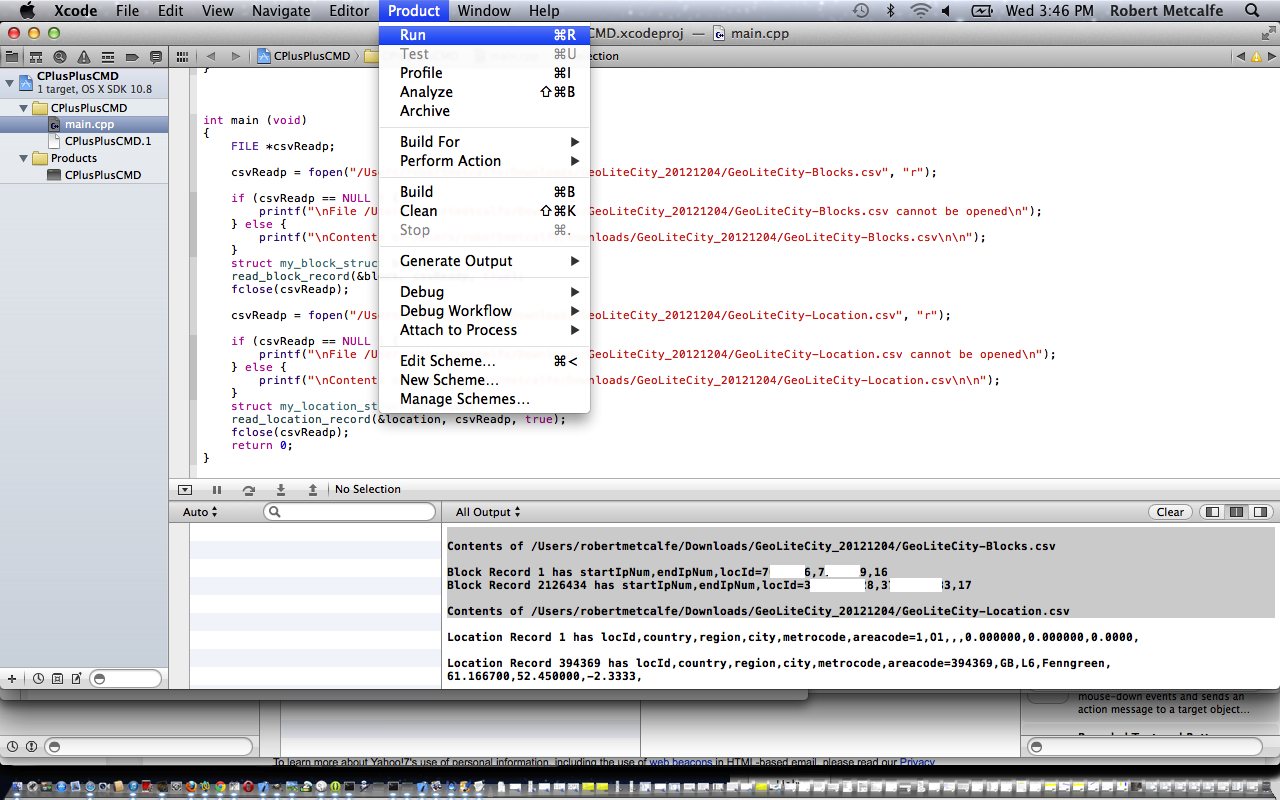Screen dimensions: 1280x800
Task: Expand the Build For submenu
Action: point(485,142)
